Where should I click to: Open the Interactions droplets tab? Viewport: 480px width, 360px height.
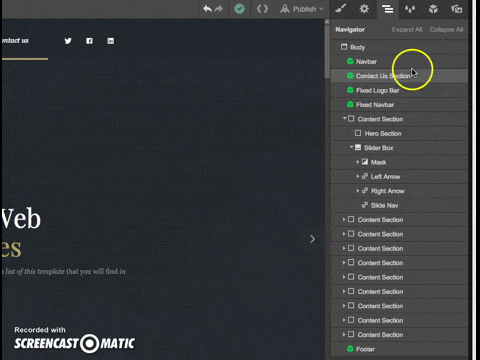point(410,9)
